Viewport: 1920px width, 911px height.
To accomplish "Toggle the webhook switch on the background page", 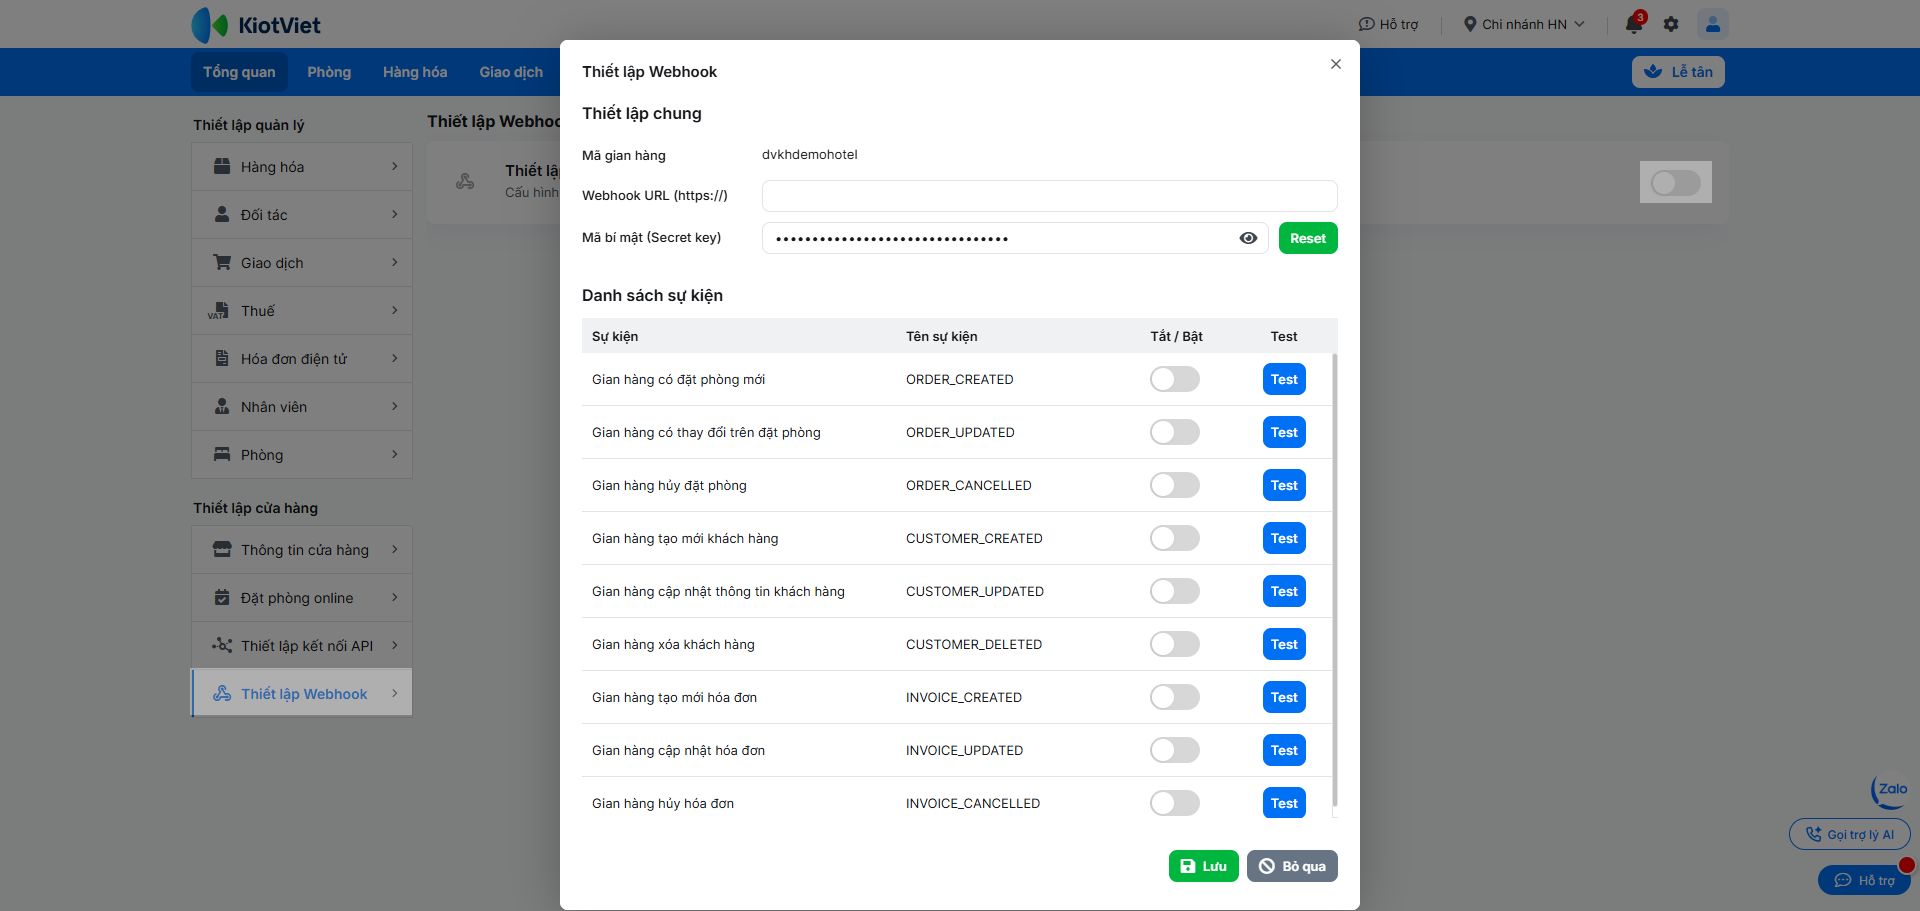I will 1676,182.
